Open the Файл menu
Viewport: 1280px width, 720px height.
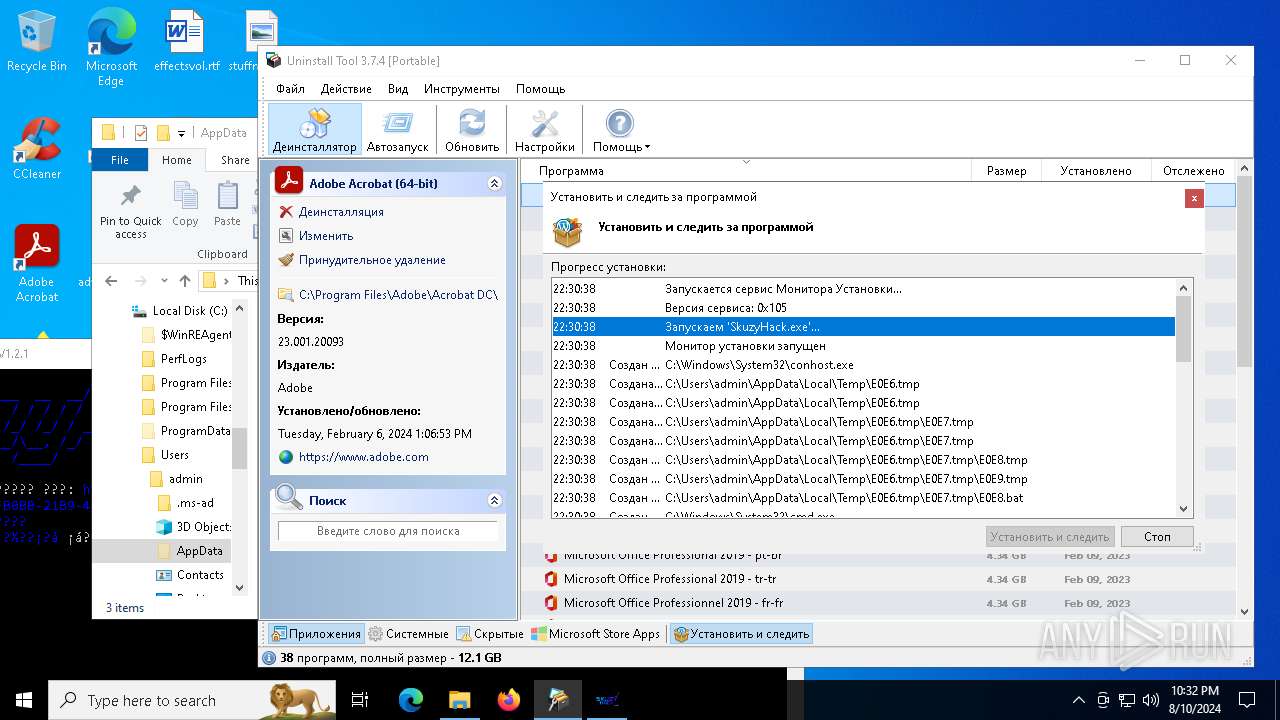[290, 89]
